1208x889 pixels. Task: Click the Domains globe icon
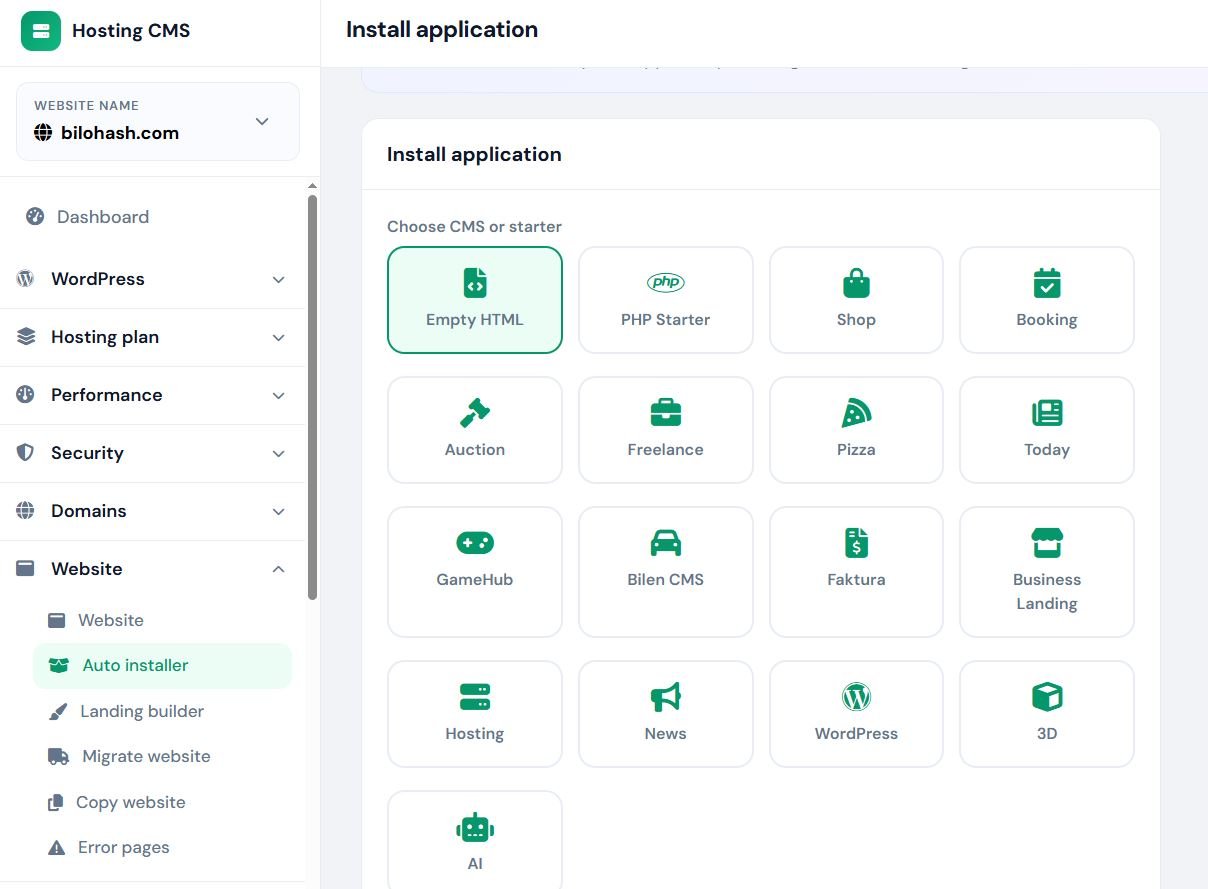(26, 511)
